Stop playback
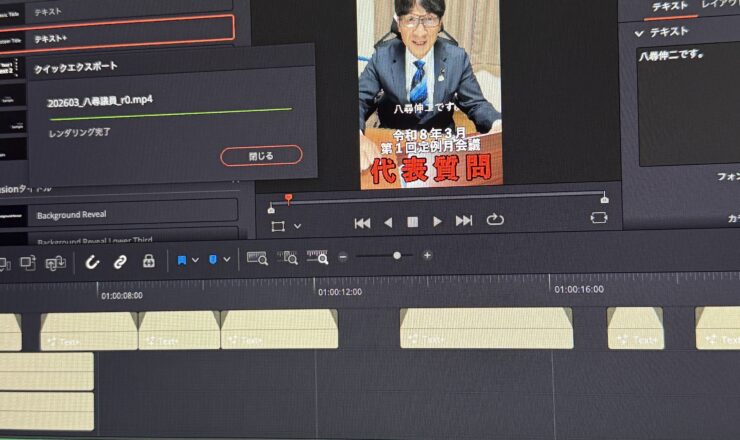The width and height of the screenshot is (740, 440). click(x=412, y=221)
